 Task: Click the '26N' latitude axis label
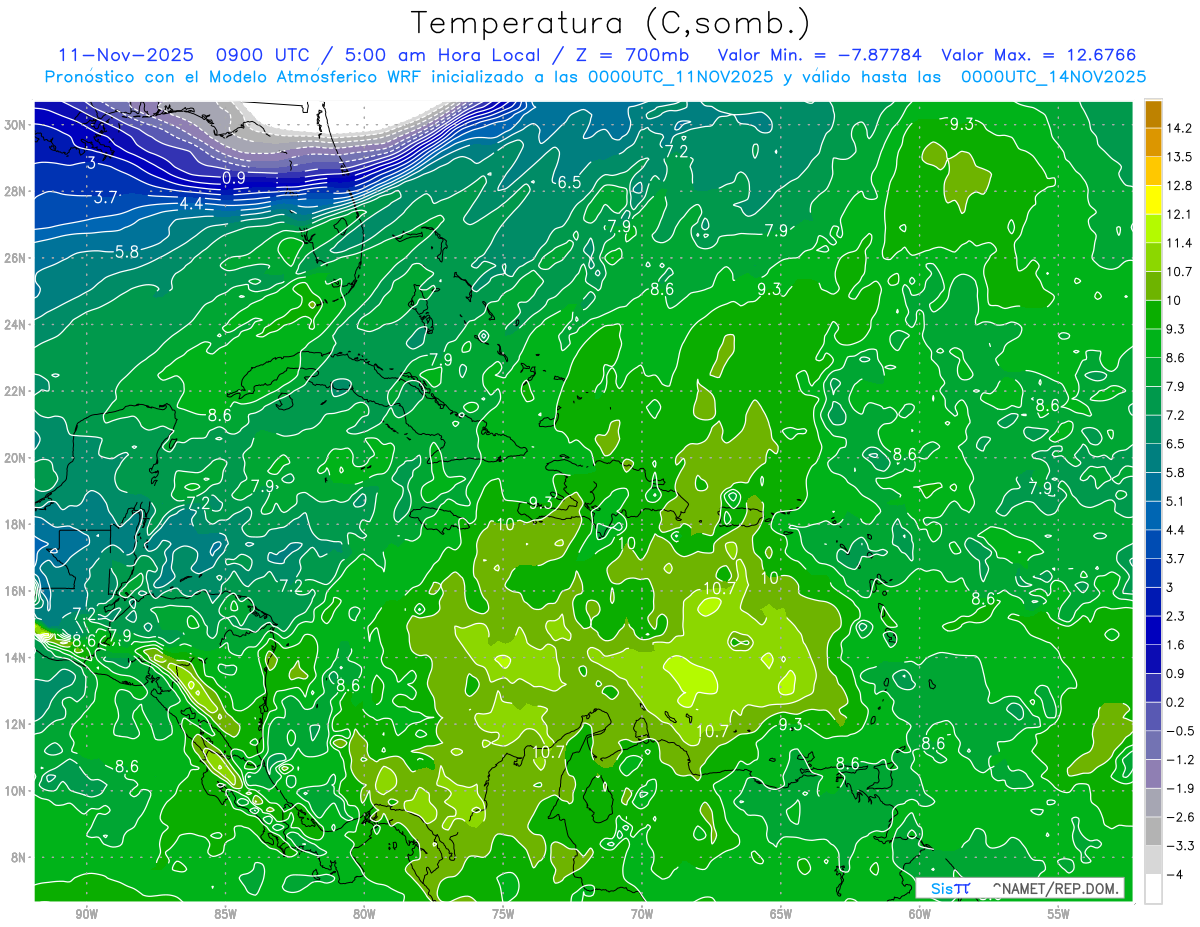[x=15, y=258]
